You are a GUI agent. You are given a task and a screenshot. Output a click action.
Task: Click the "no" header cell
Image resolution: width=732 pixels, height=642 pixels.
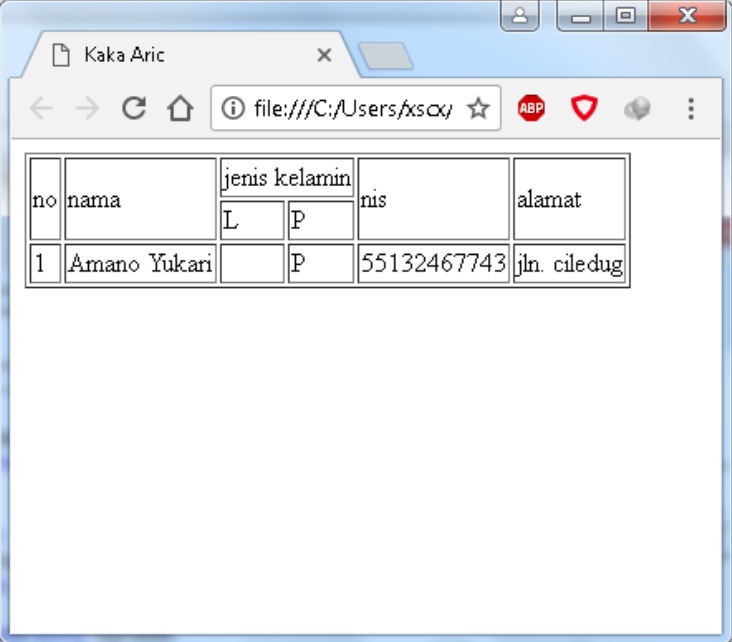pos(45,199)
